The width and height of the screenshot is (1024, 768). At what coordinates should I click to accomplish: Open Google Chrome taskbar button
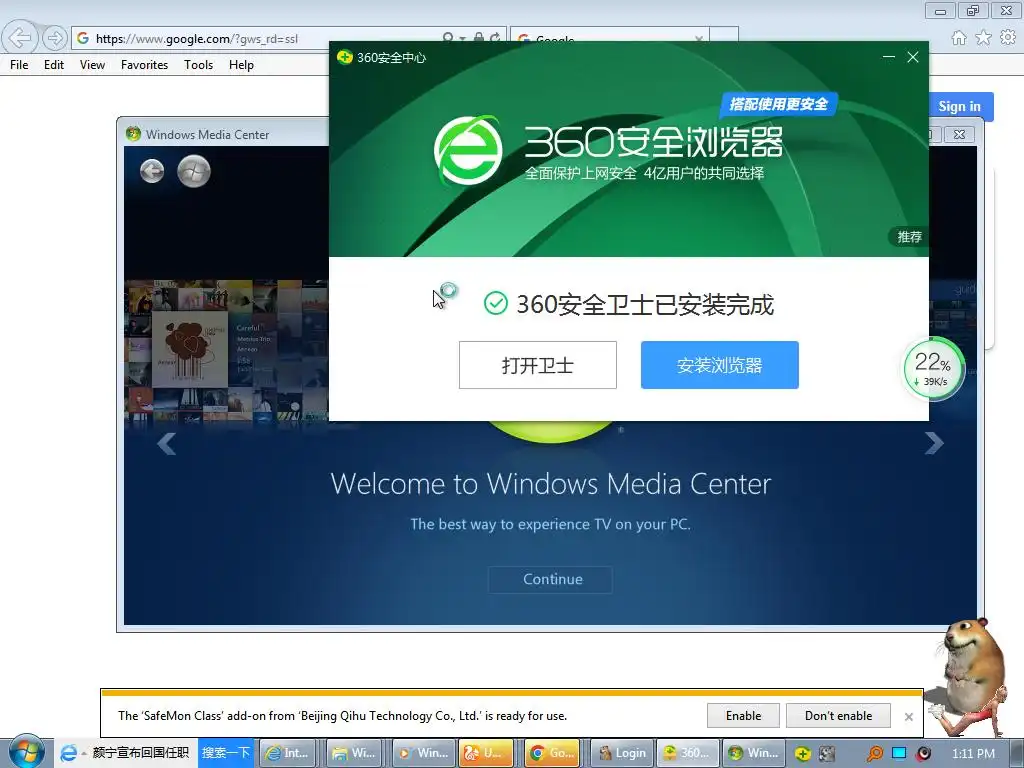[x=553, y=753]
